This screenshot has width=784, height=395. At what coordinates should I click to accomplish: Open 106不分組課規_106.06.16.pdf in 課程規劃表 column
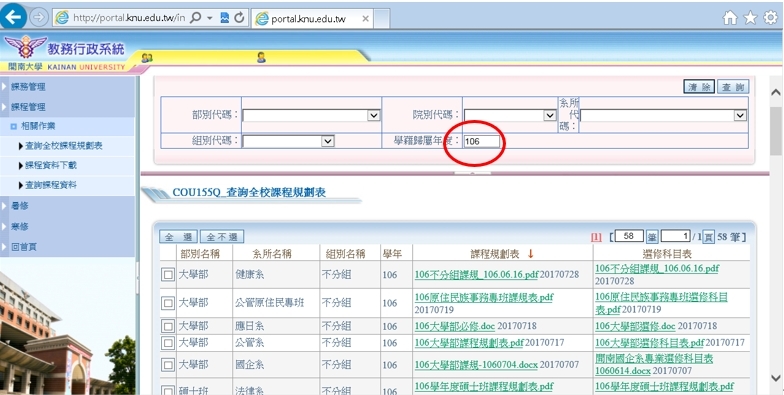click(476, 274)
